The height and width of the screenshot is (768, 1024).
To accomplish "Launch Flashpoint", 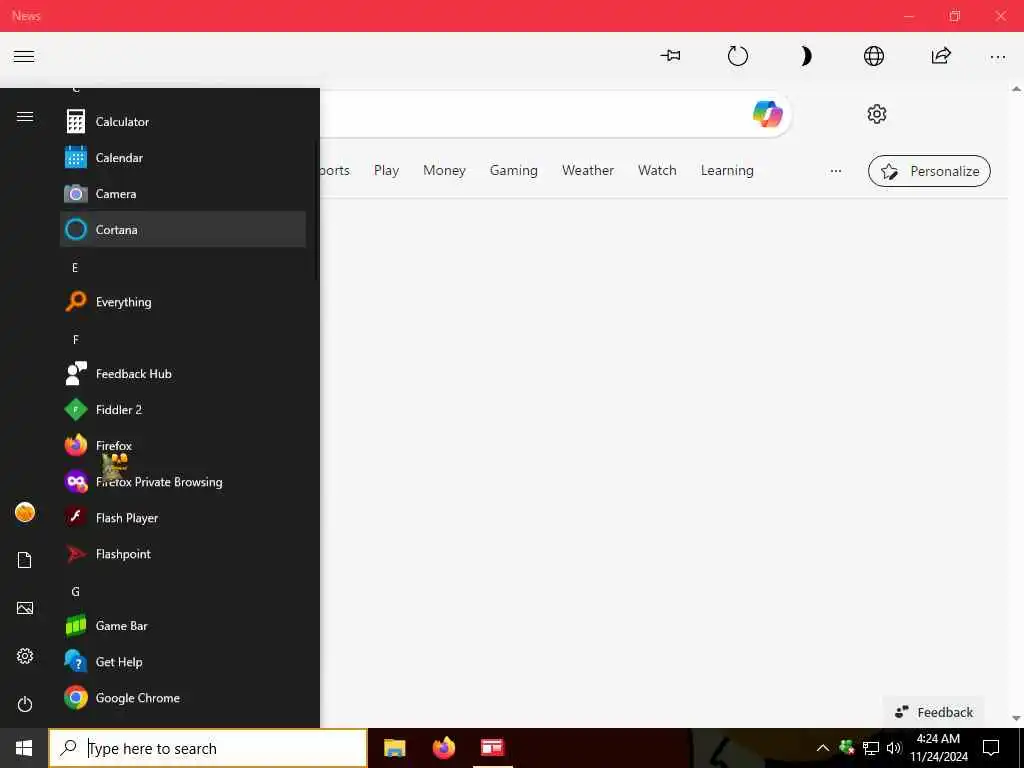I will coord(183,554).
